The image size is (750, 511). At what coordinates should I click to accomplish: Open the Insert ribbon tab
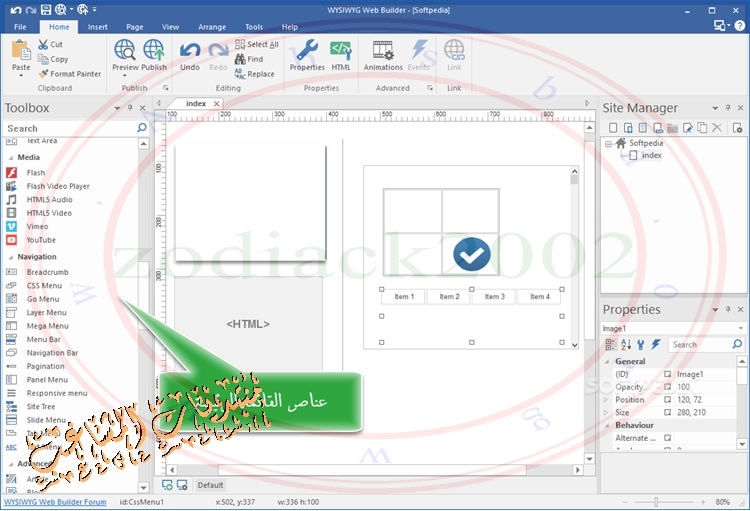tap(98, 27)
